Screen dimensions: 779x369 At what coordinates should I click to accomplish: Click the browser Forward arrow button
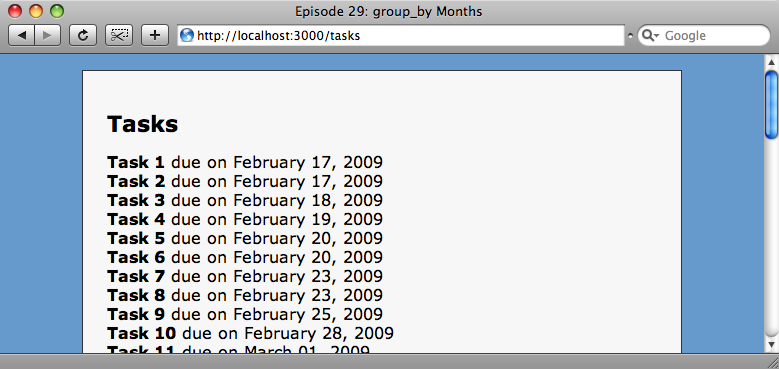(48, 35)
